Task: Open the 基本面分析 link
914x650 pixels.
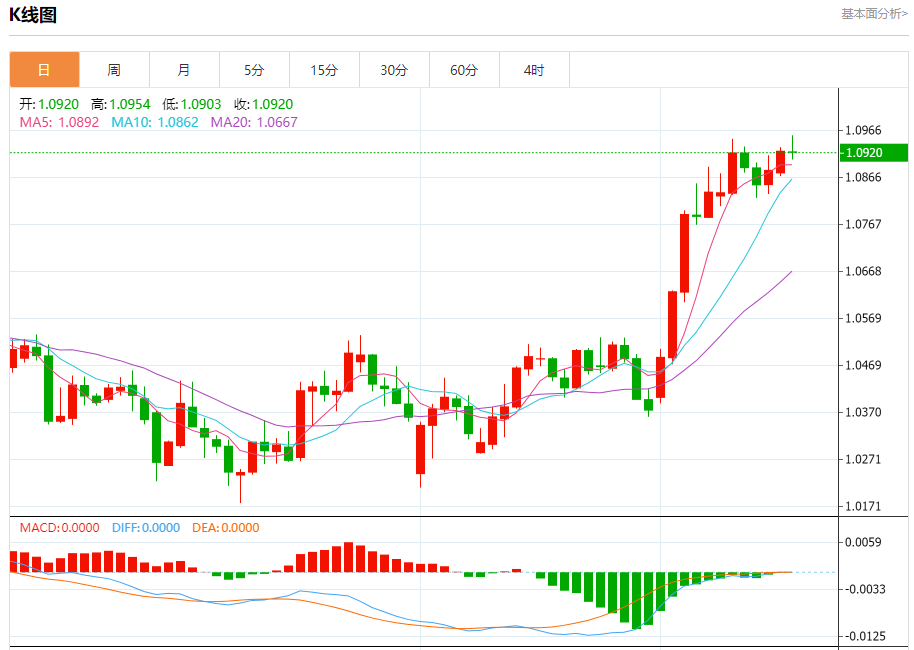Action: pyautogui.click(x=874, y=14)
